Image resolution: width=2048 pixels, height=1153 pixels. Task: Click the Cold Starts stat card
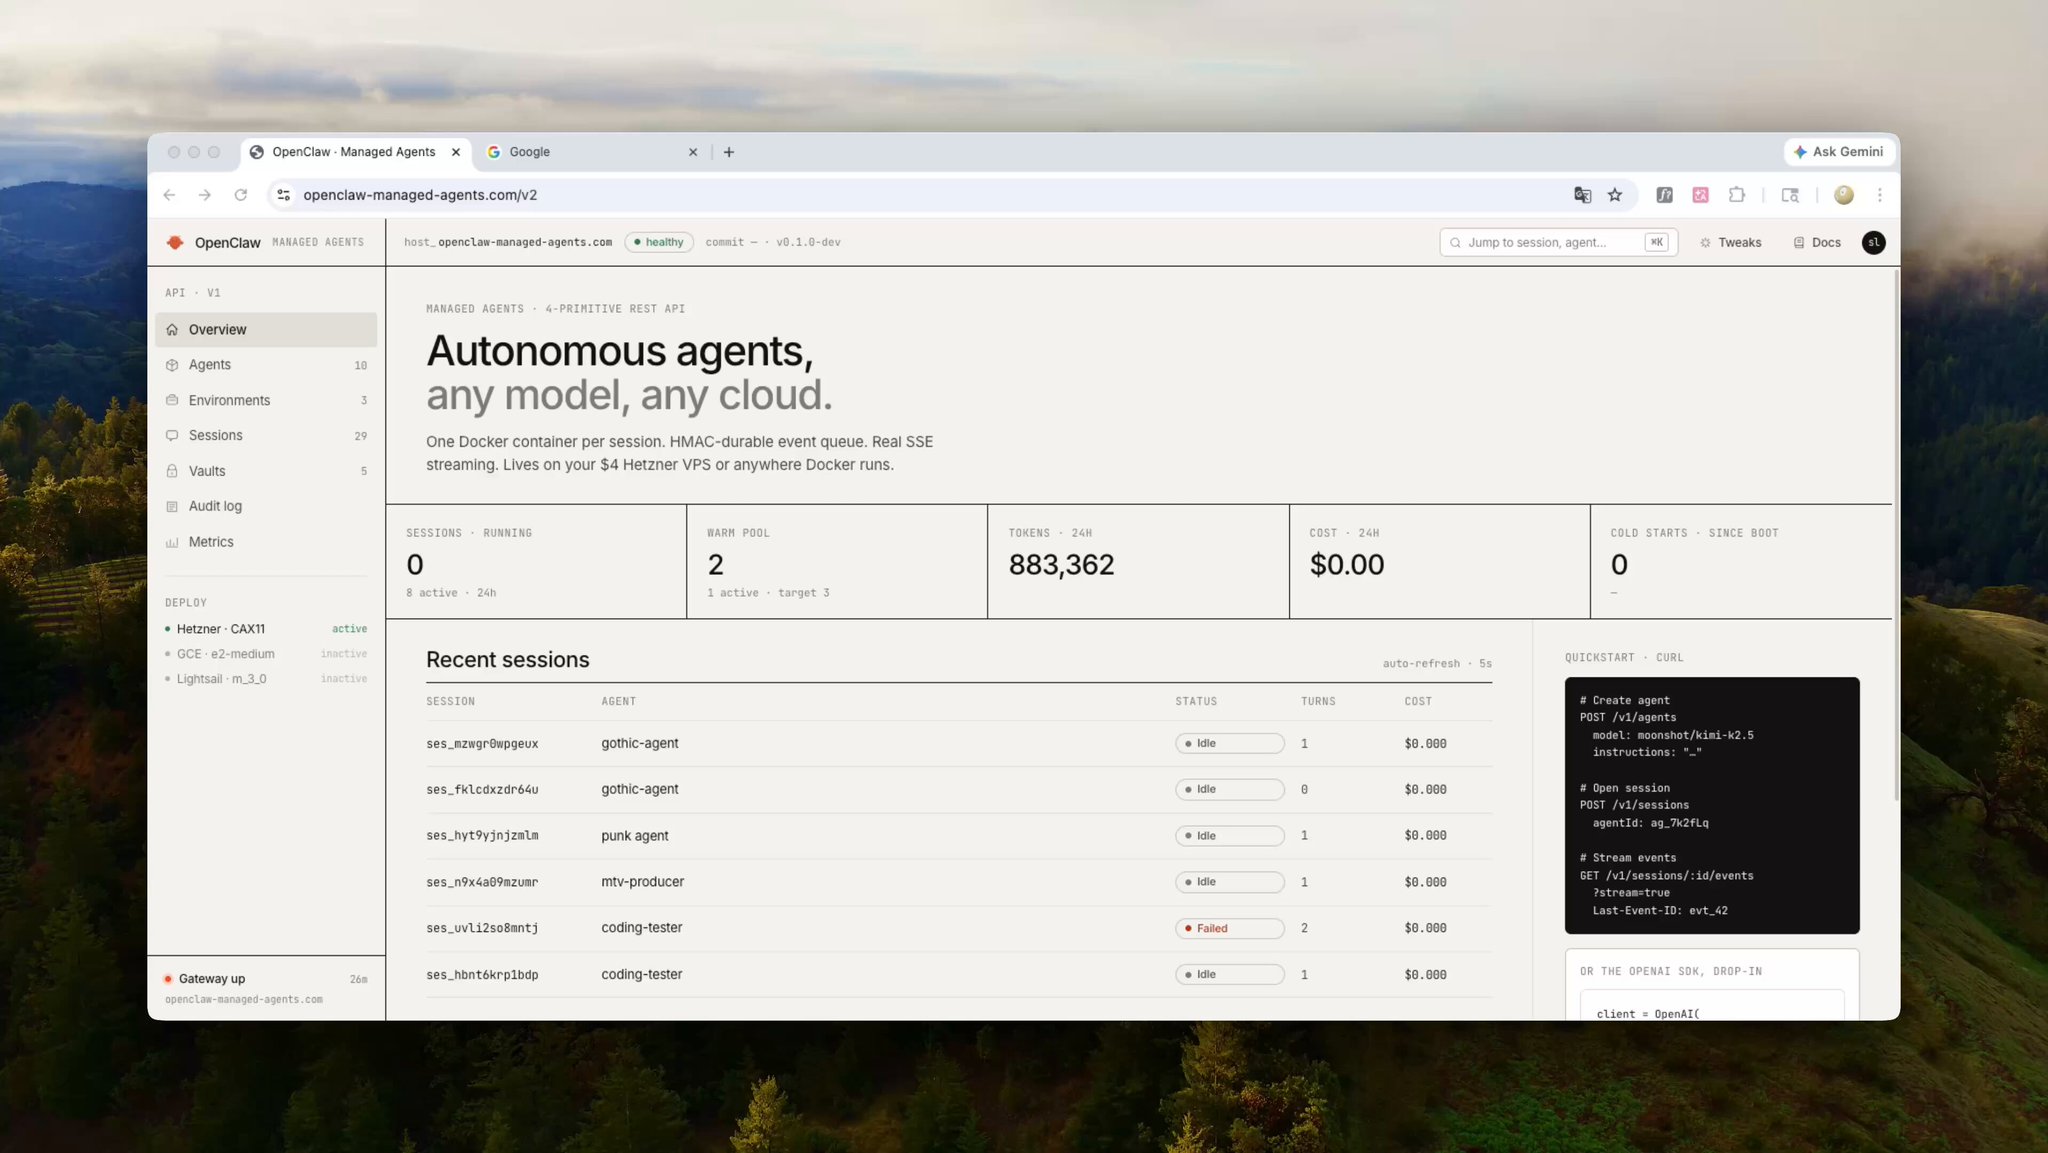[x=1741, y=561]
